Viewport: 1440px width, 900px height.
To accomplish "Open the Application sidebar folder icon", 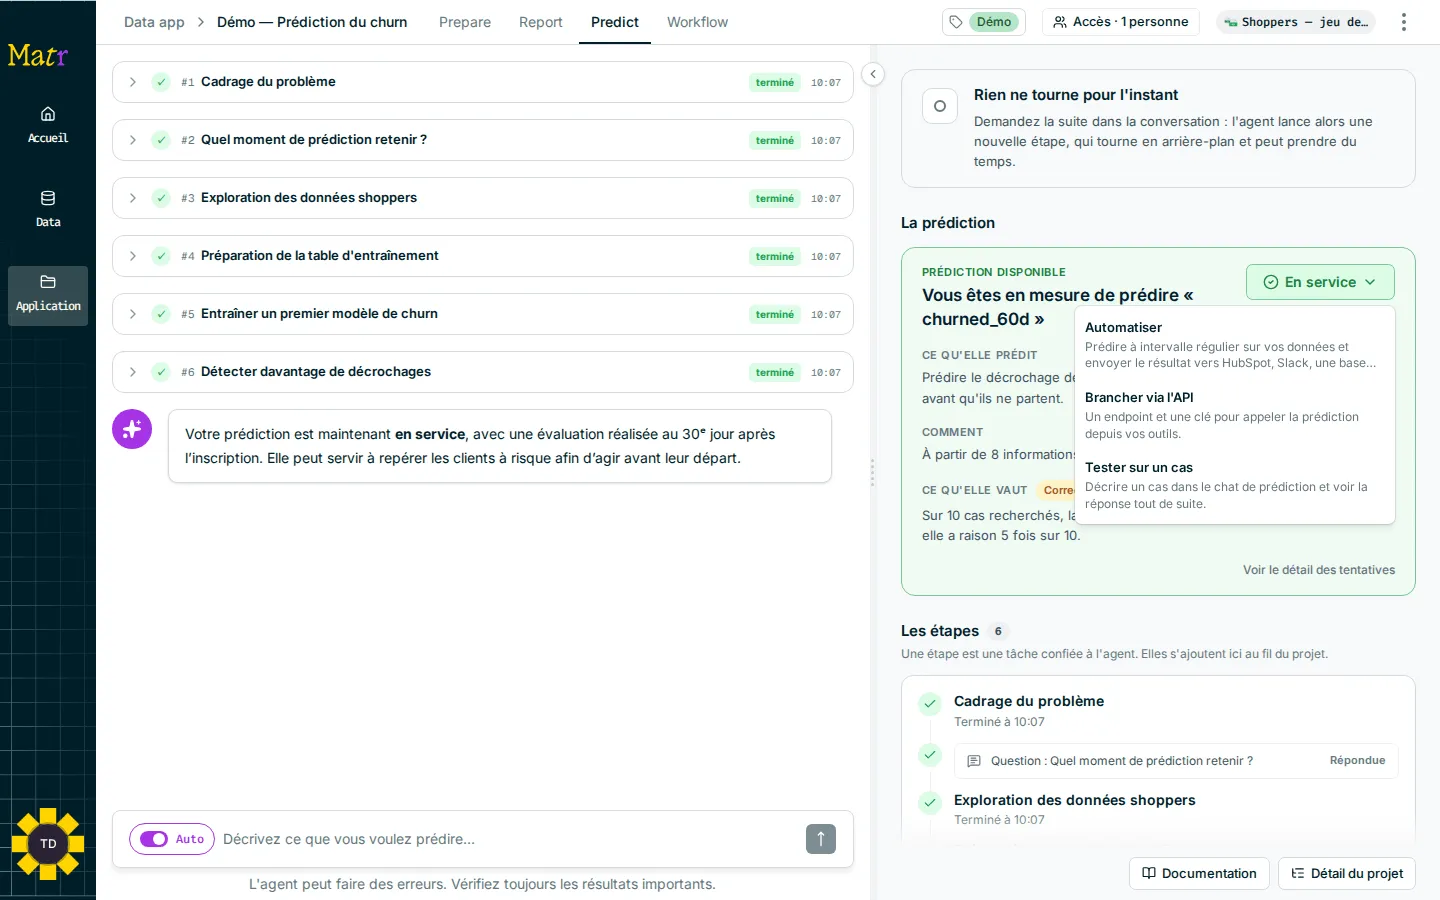I will tap(48, 295).
